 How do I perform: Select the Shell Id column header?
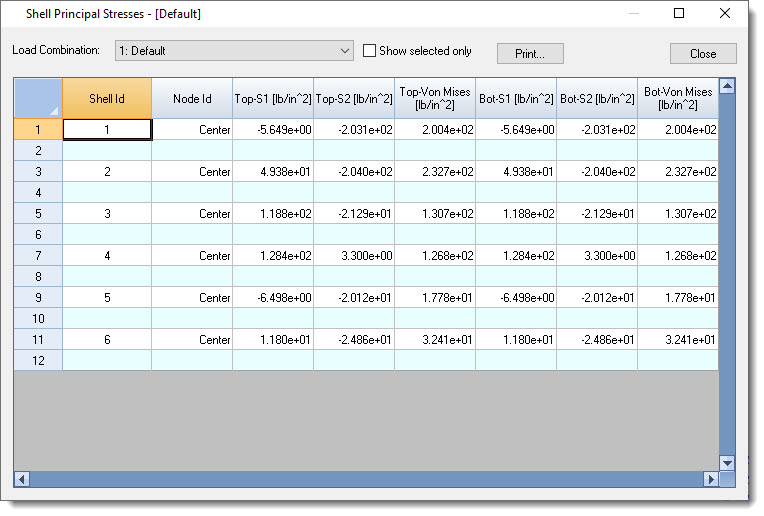(107, 98)
